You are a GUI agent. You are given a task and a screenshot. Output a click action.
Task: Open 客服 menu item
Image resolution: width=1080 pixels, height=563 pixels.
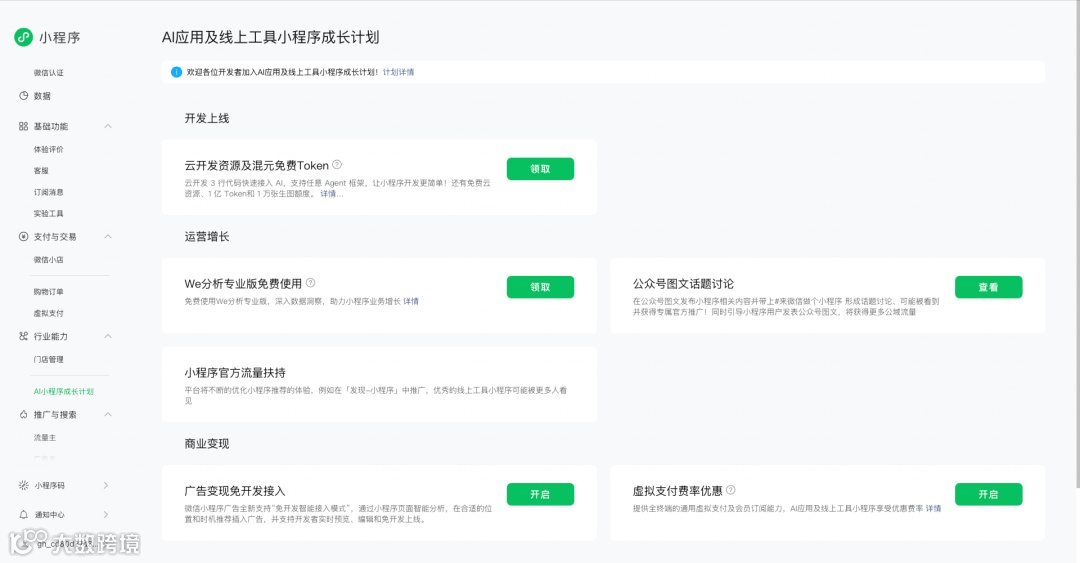41,170
